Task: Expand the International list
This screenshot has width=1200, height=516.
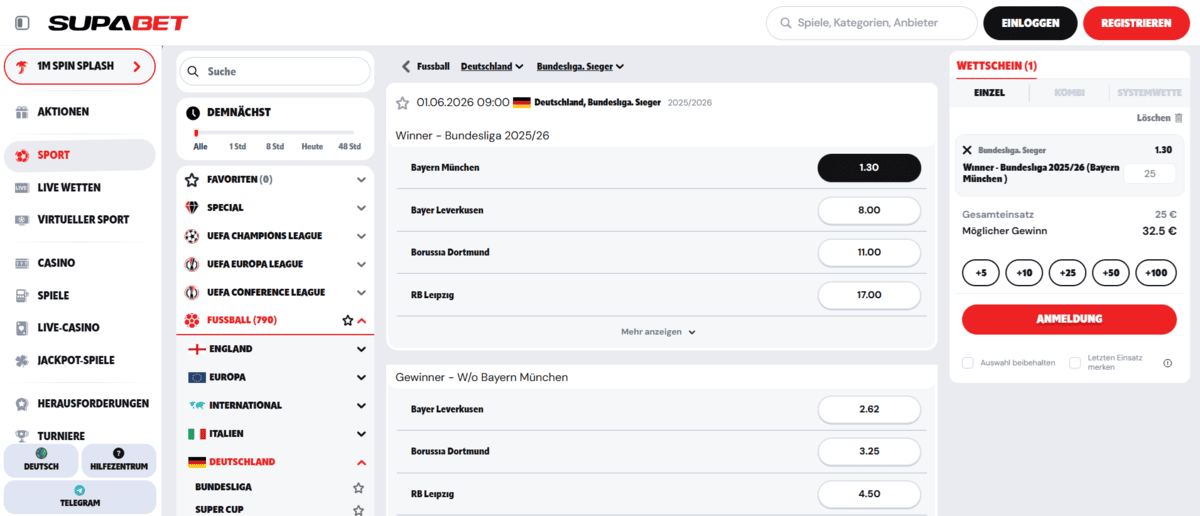Action: [361, 405]
